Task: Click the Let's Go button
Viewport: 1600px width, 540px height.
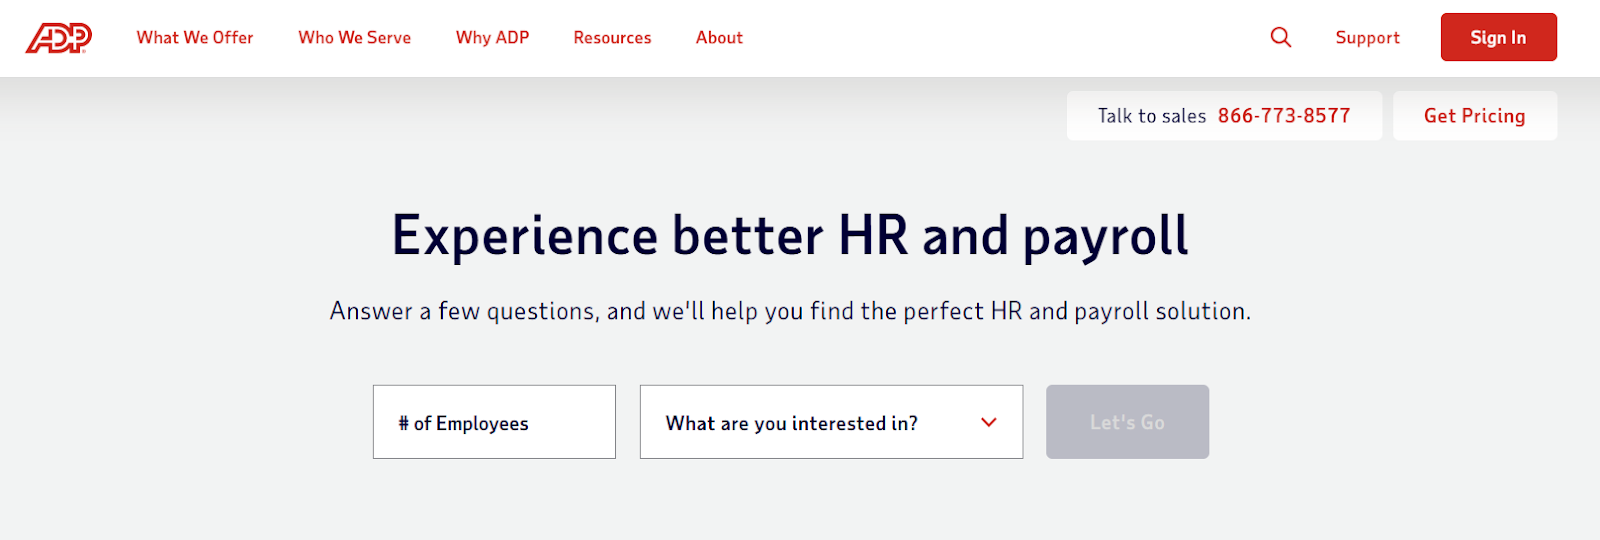Action: coord(1127,422)
